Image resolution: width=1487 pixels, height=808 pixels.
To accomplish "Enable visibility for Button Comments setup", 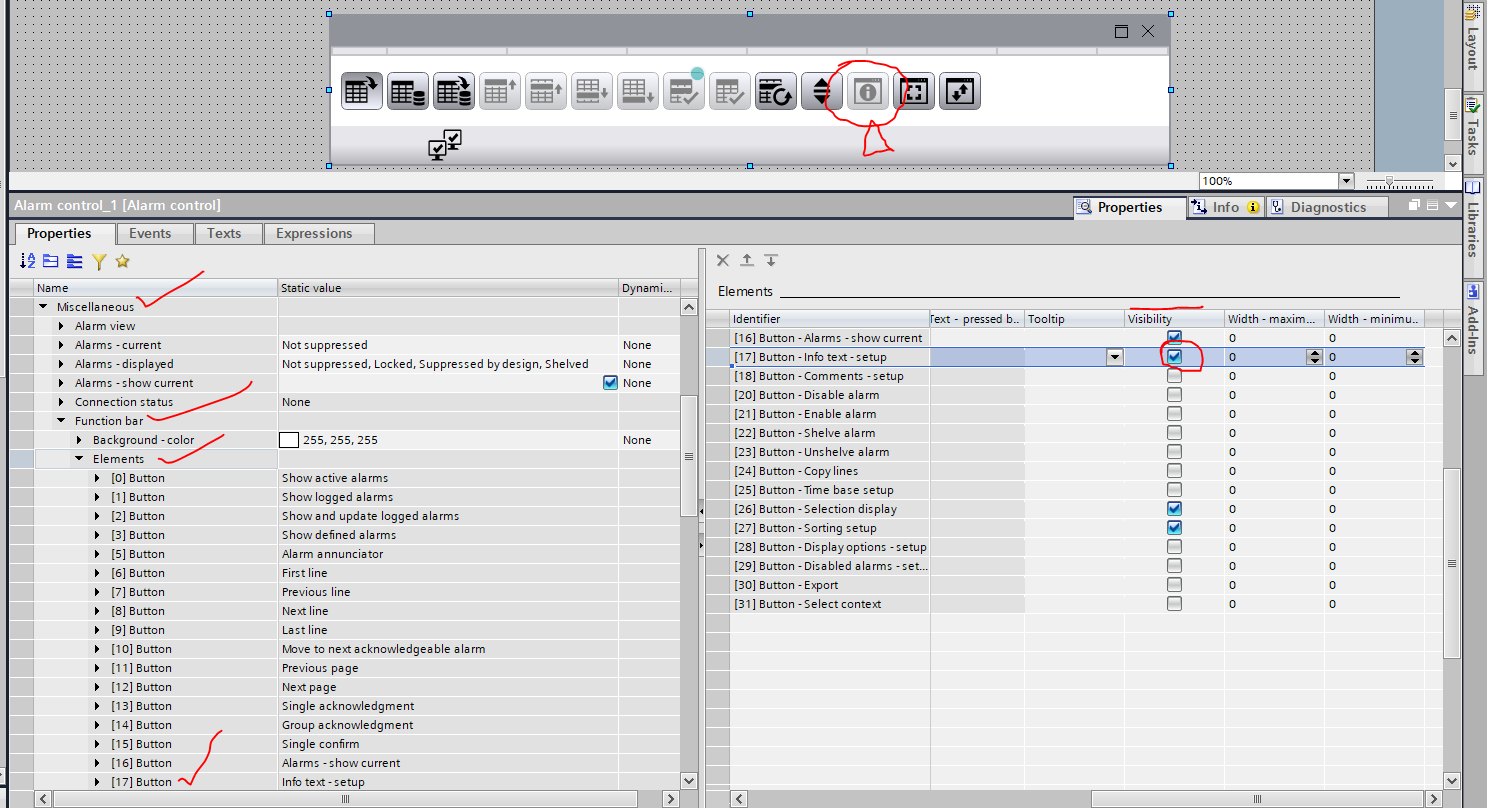I will pyautogui.click(x=1174, y=376).
